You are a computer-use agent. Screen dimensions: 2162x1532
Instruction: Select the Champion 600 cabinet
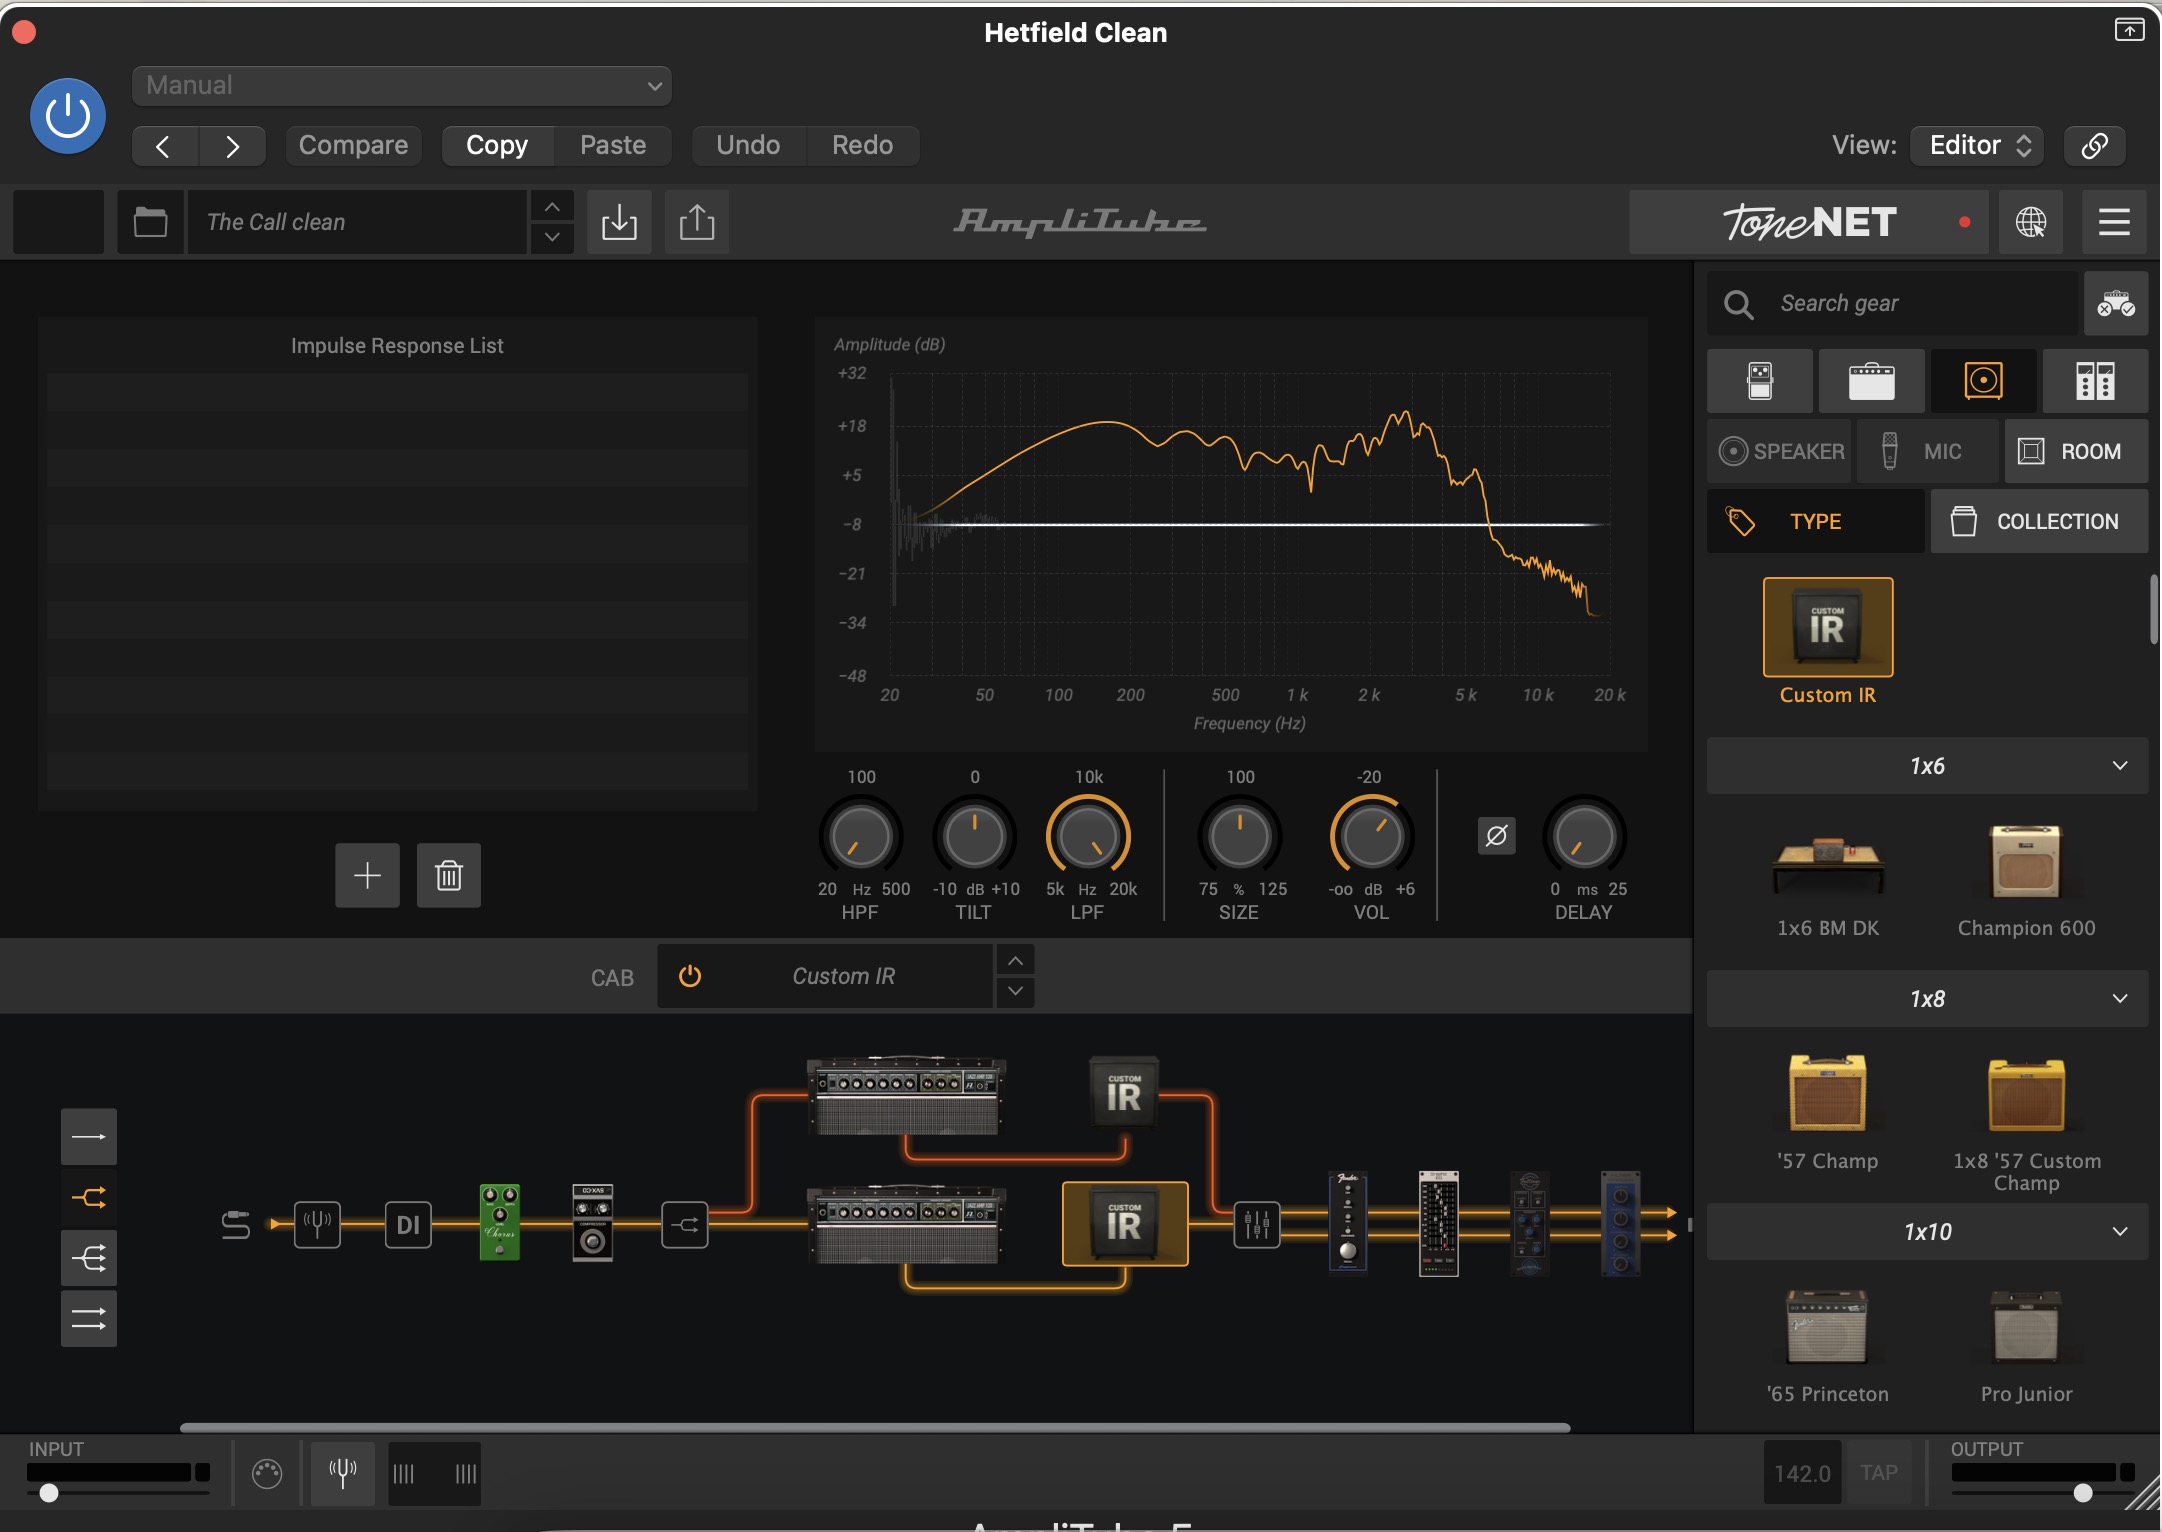(2026, 864)
